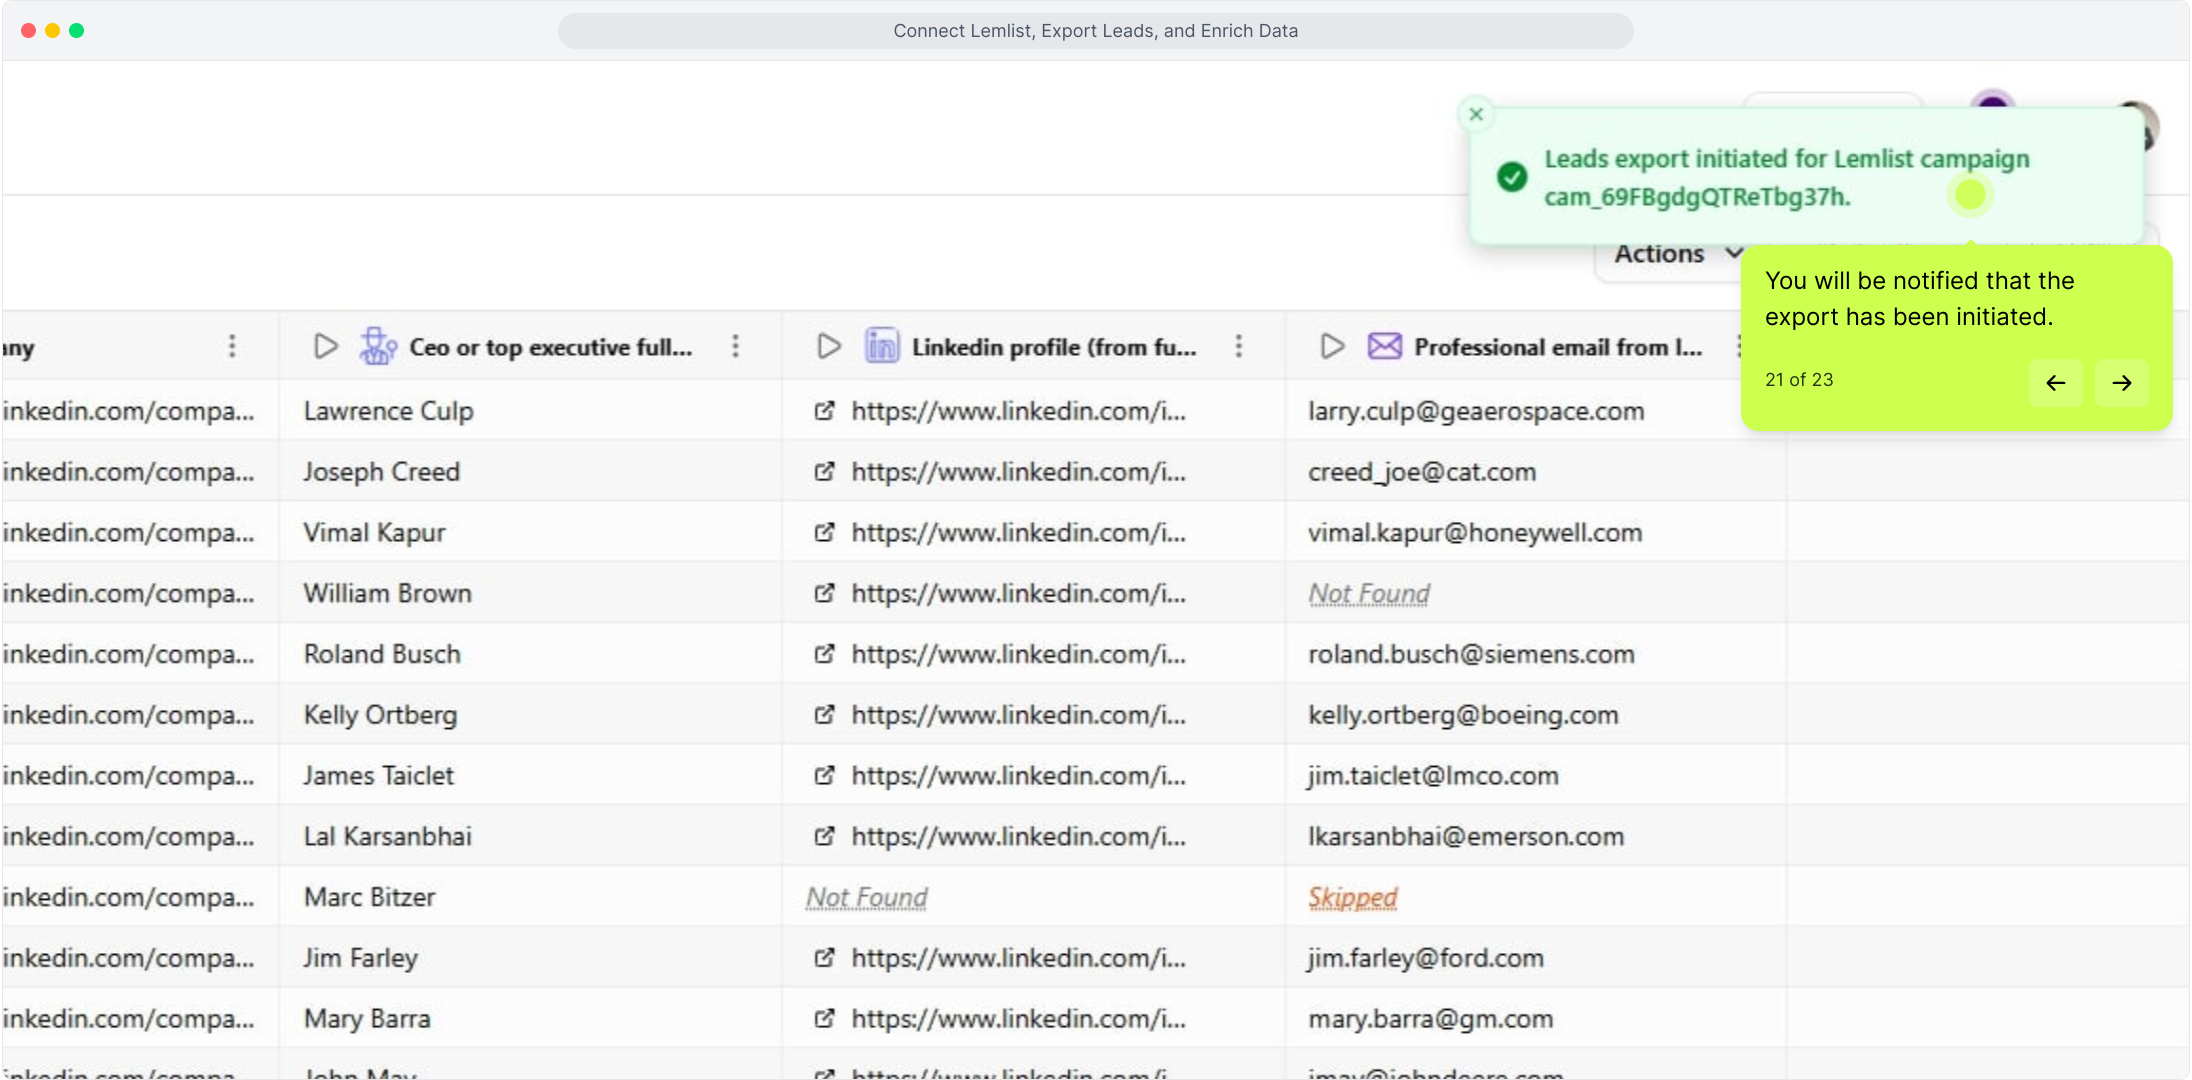Open Linkedin profile column options menu
The width and height of the screenshot is (2192, 1080).
click(x=1238, y=346)
